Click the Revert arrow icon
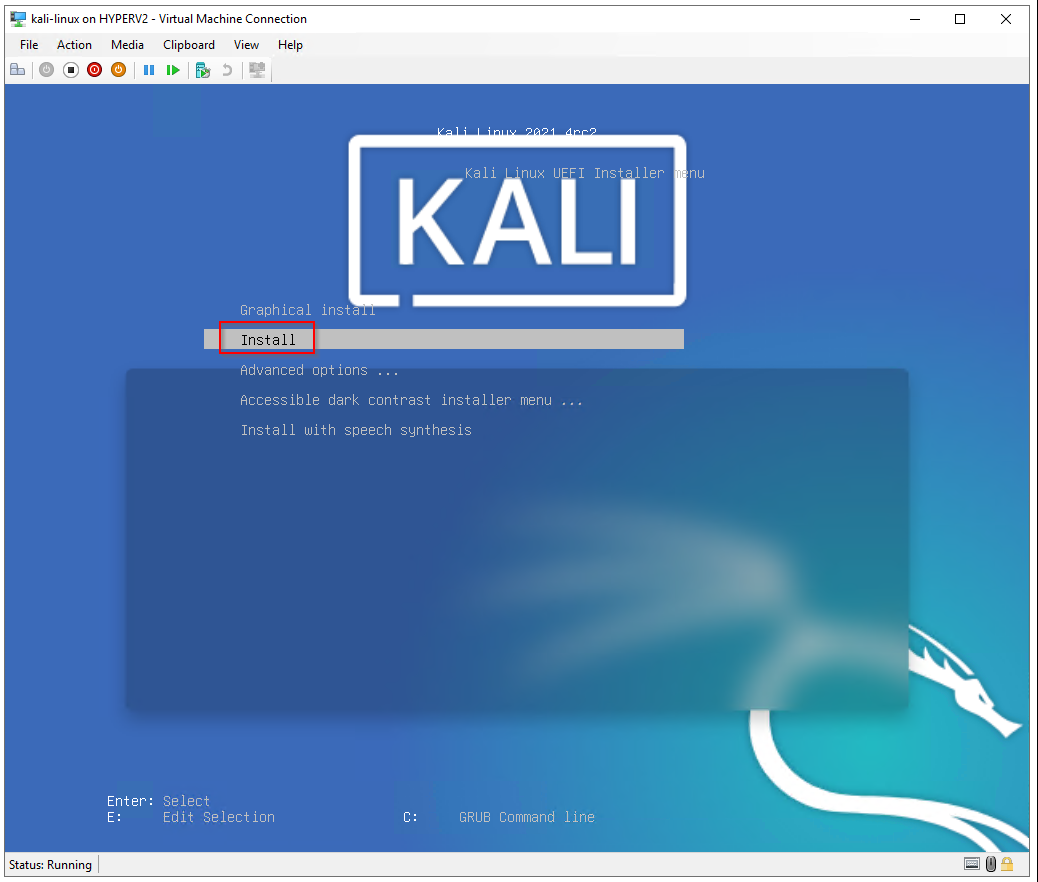 pos(227,70)
